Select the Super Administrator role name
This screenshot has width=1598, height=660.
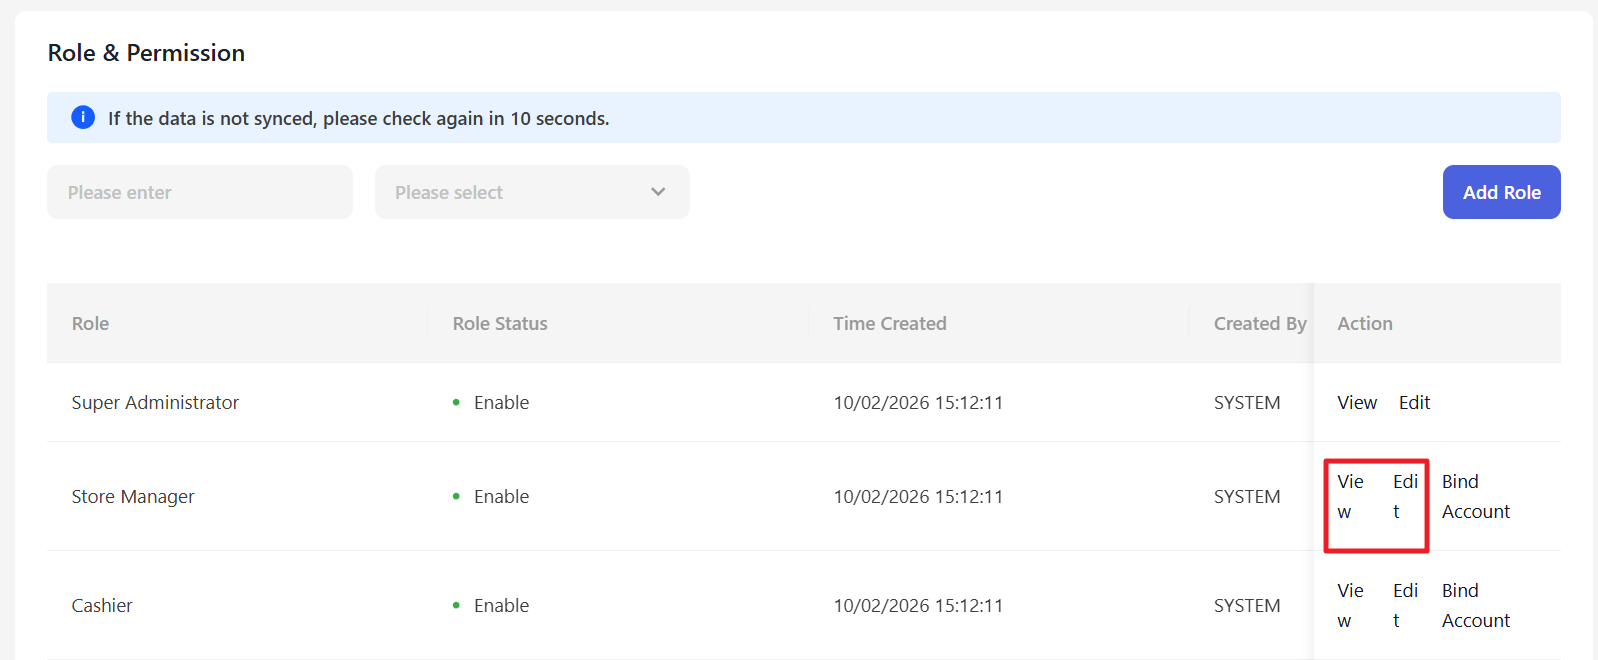coord(155,402)
